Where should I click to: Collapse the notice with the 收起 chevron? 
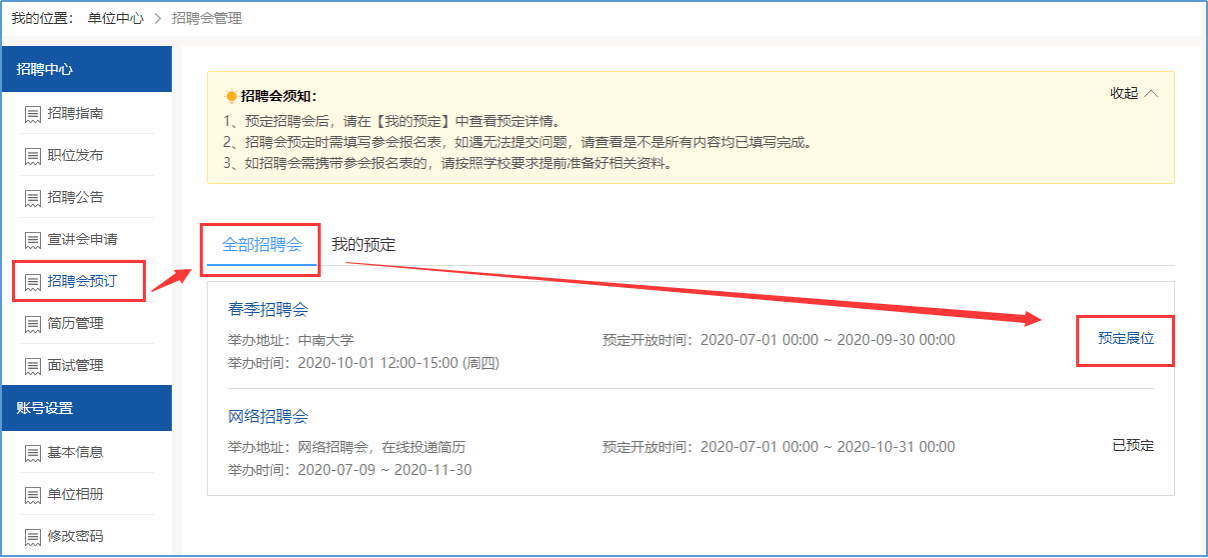coord(1134,93)
